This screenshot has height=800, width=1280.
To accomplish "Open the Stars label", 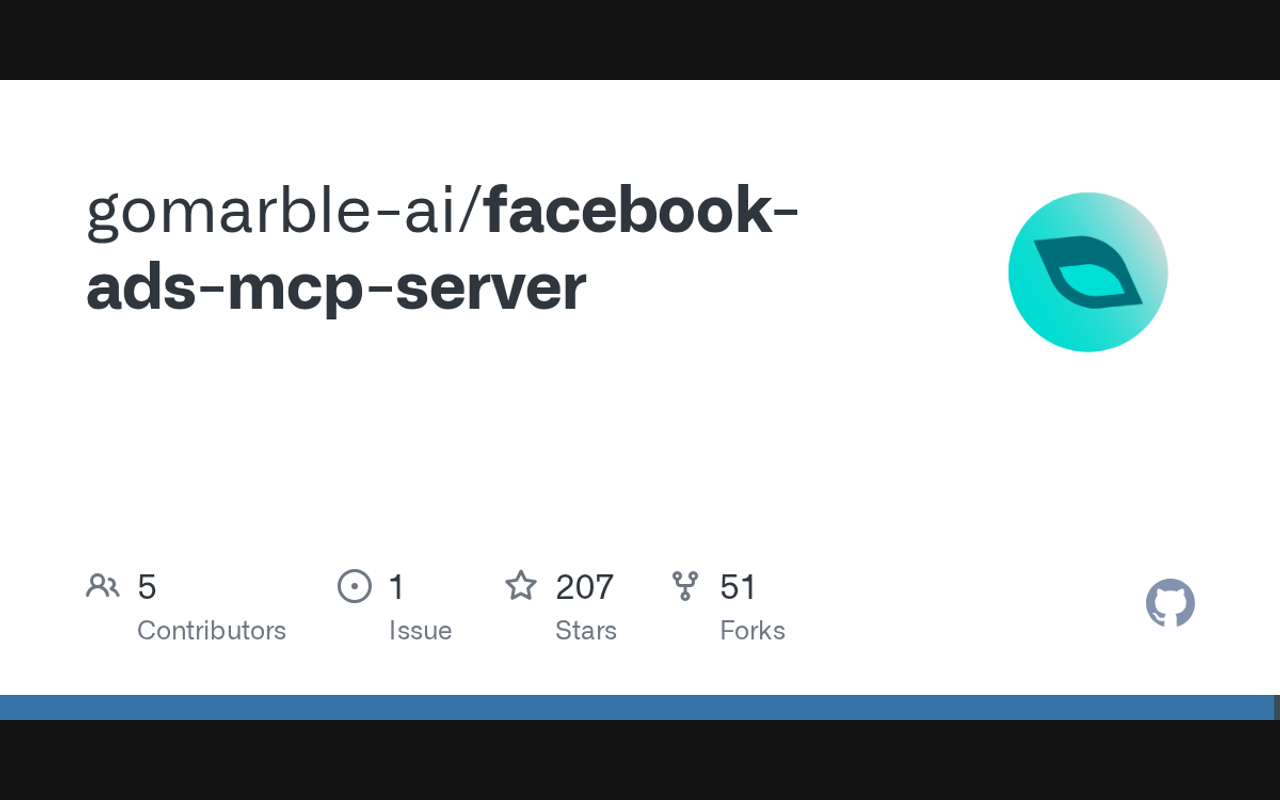I will [x=586, y=631].
